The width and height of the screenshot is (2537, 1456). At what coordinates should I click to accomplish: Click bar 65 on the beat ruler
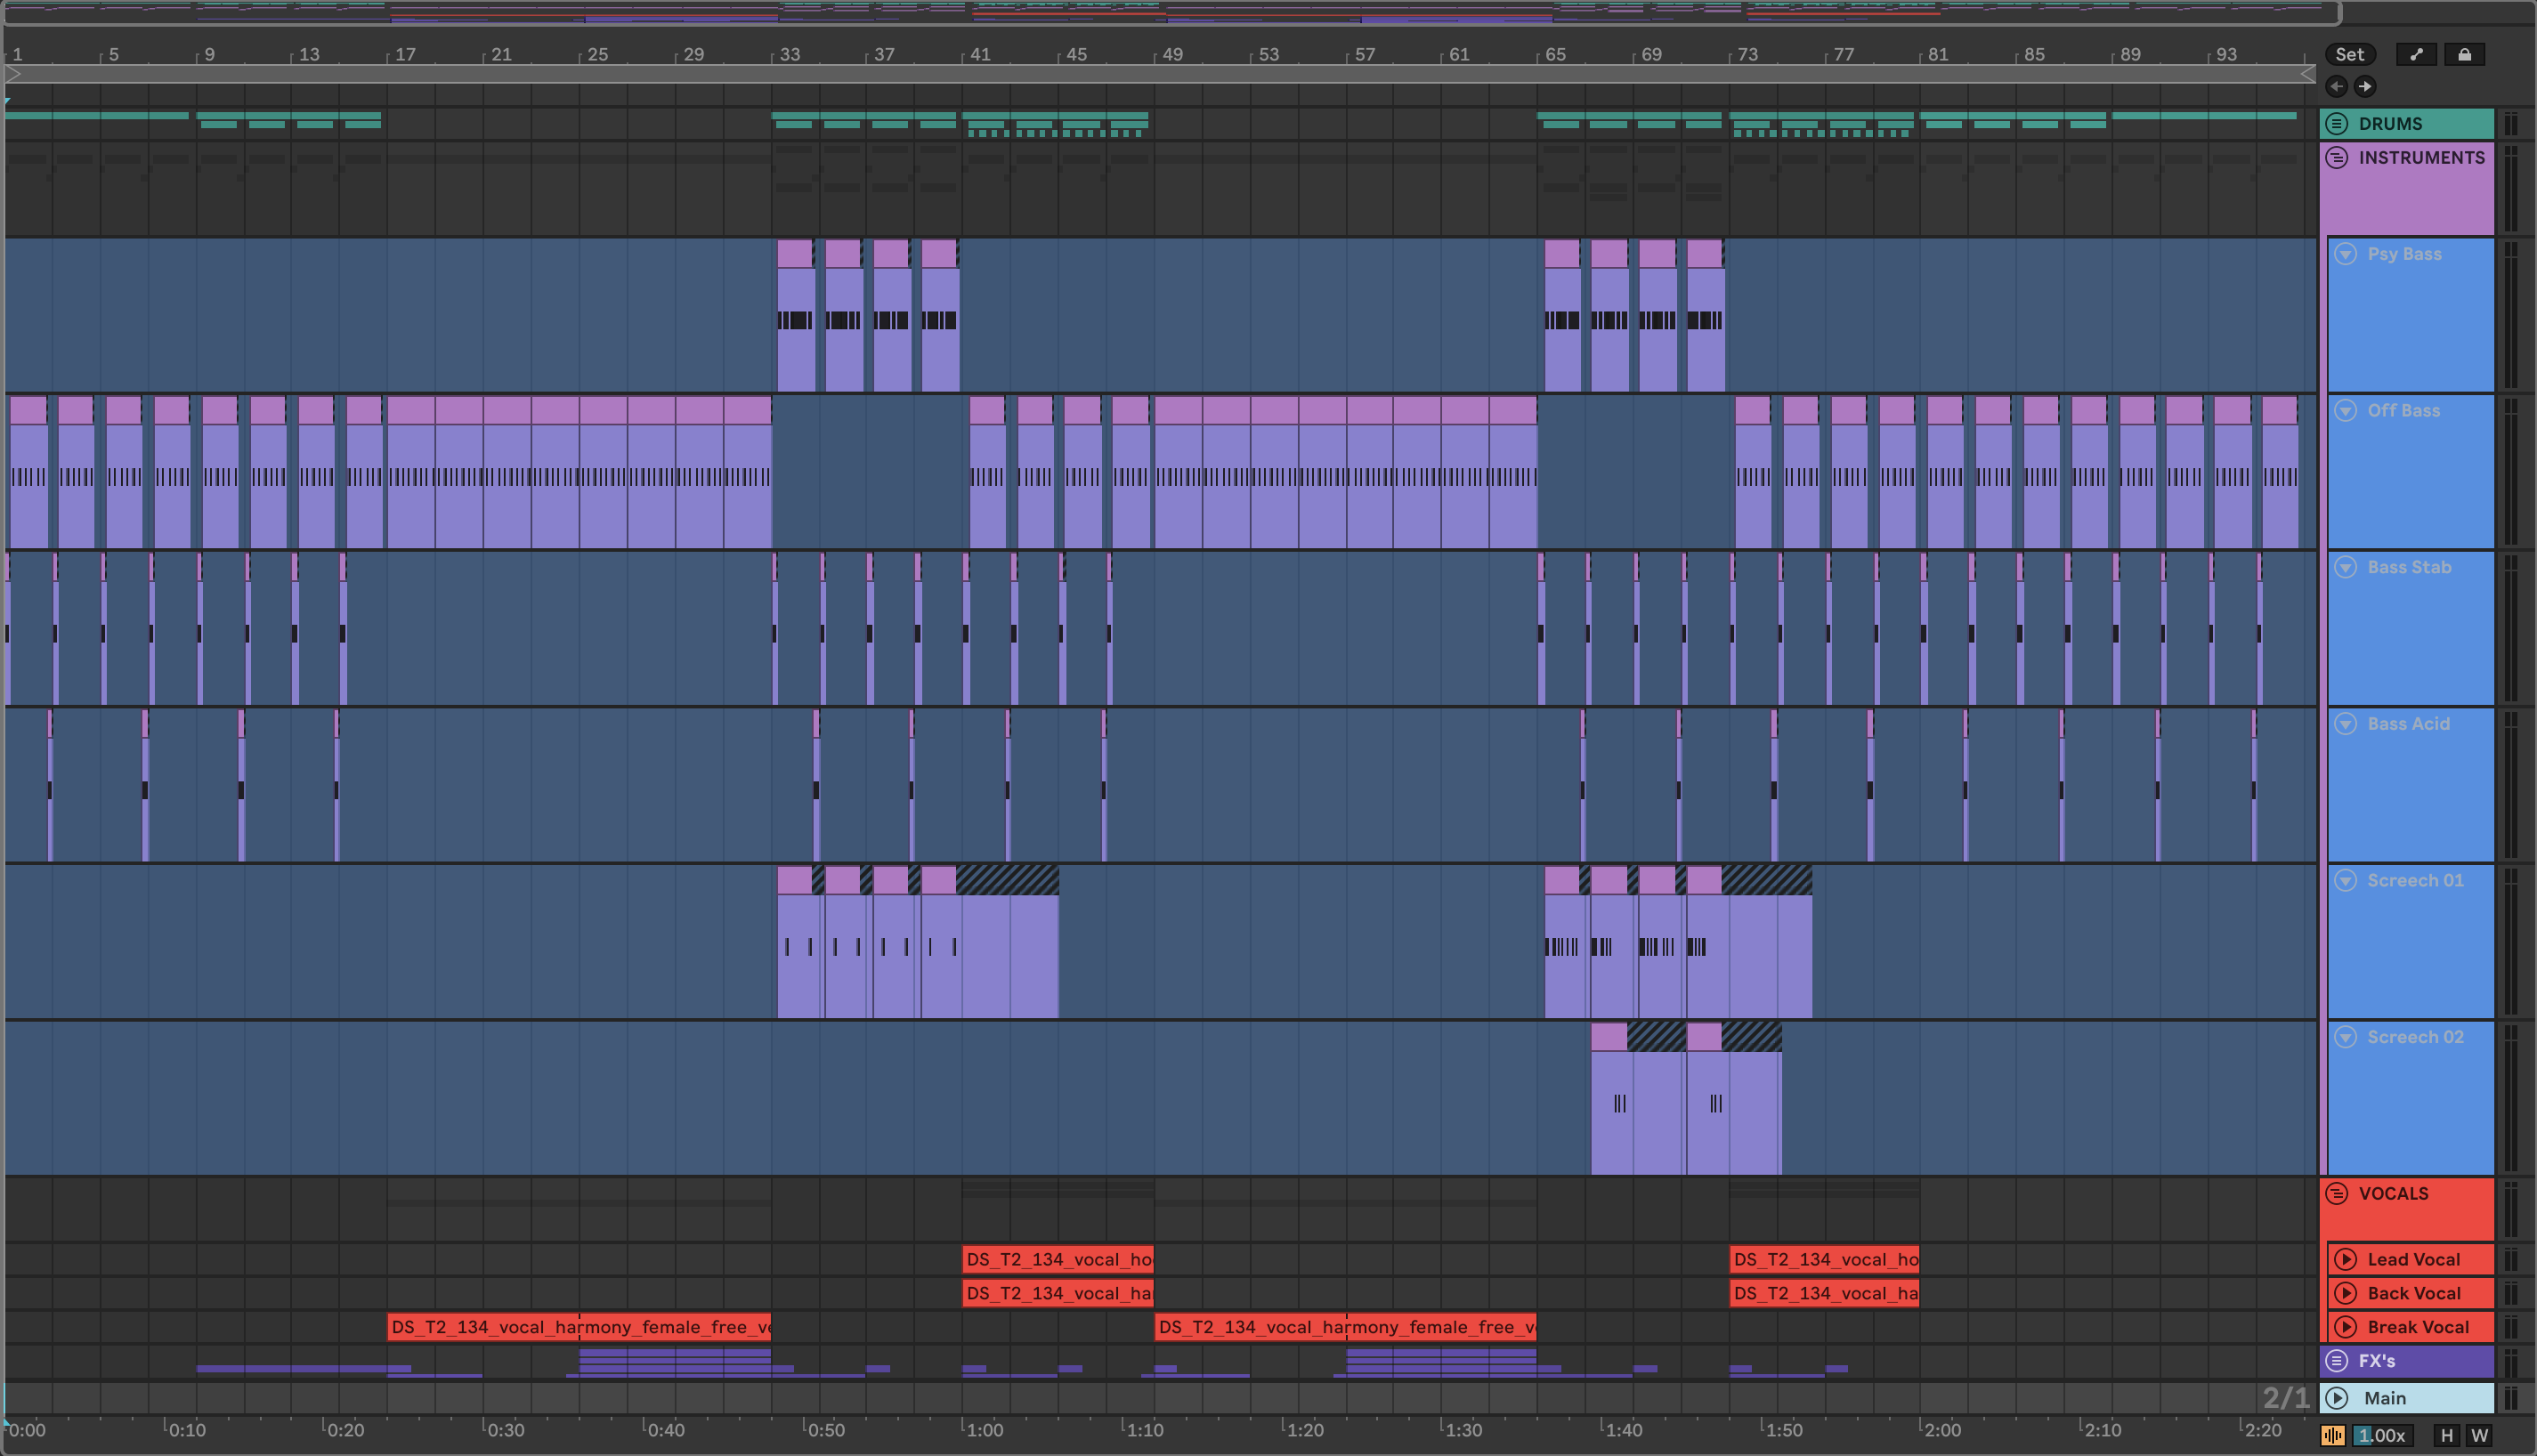click(1555, 55)
